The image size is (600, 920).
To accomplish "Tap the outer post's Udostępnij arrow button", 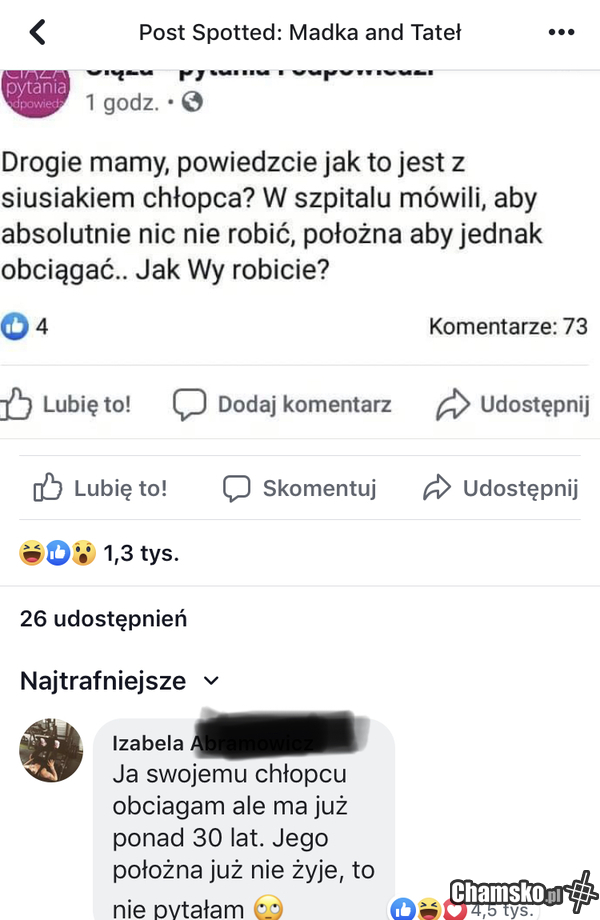I will click(500, 488).
